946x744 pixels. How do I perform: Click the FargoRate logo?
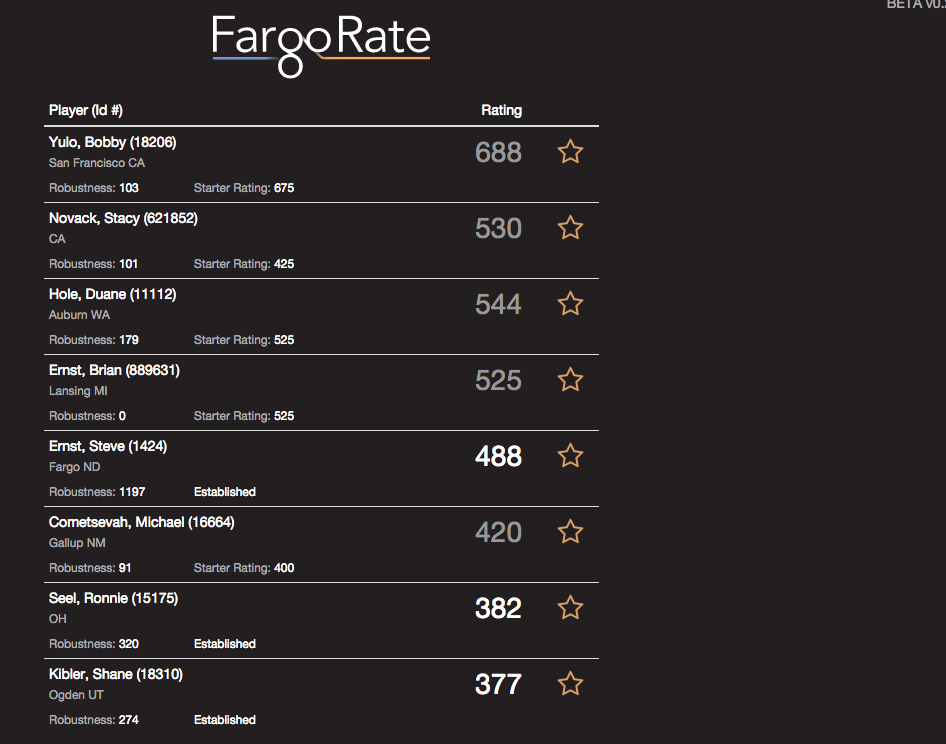(321, 46)
